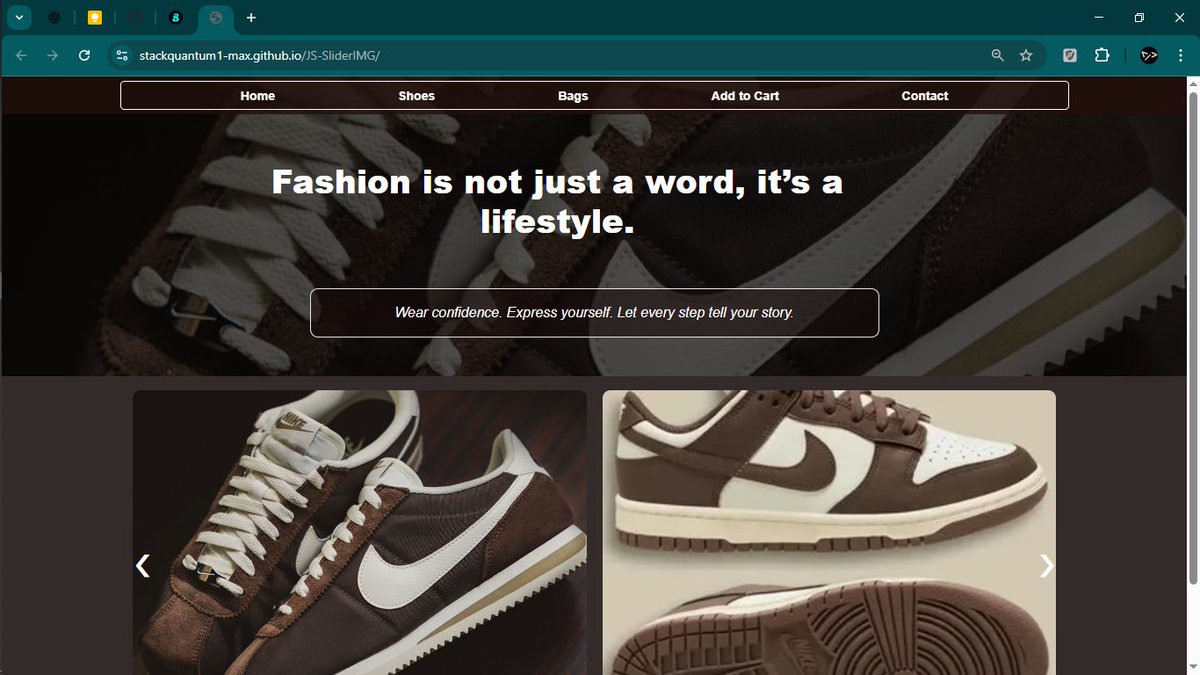Click the "Fashion is not just a word" headline
This screenshot has width=1200, height=675.
[x=557, y=201]
